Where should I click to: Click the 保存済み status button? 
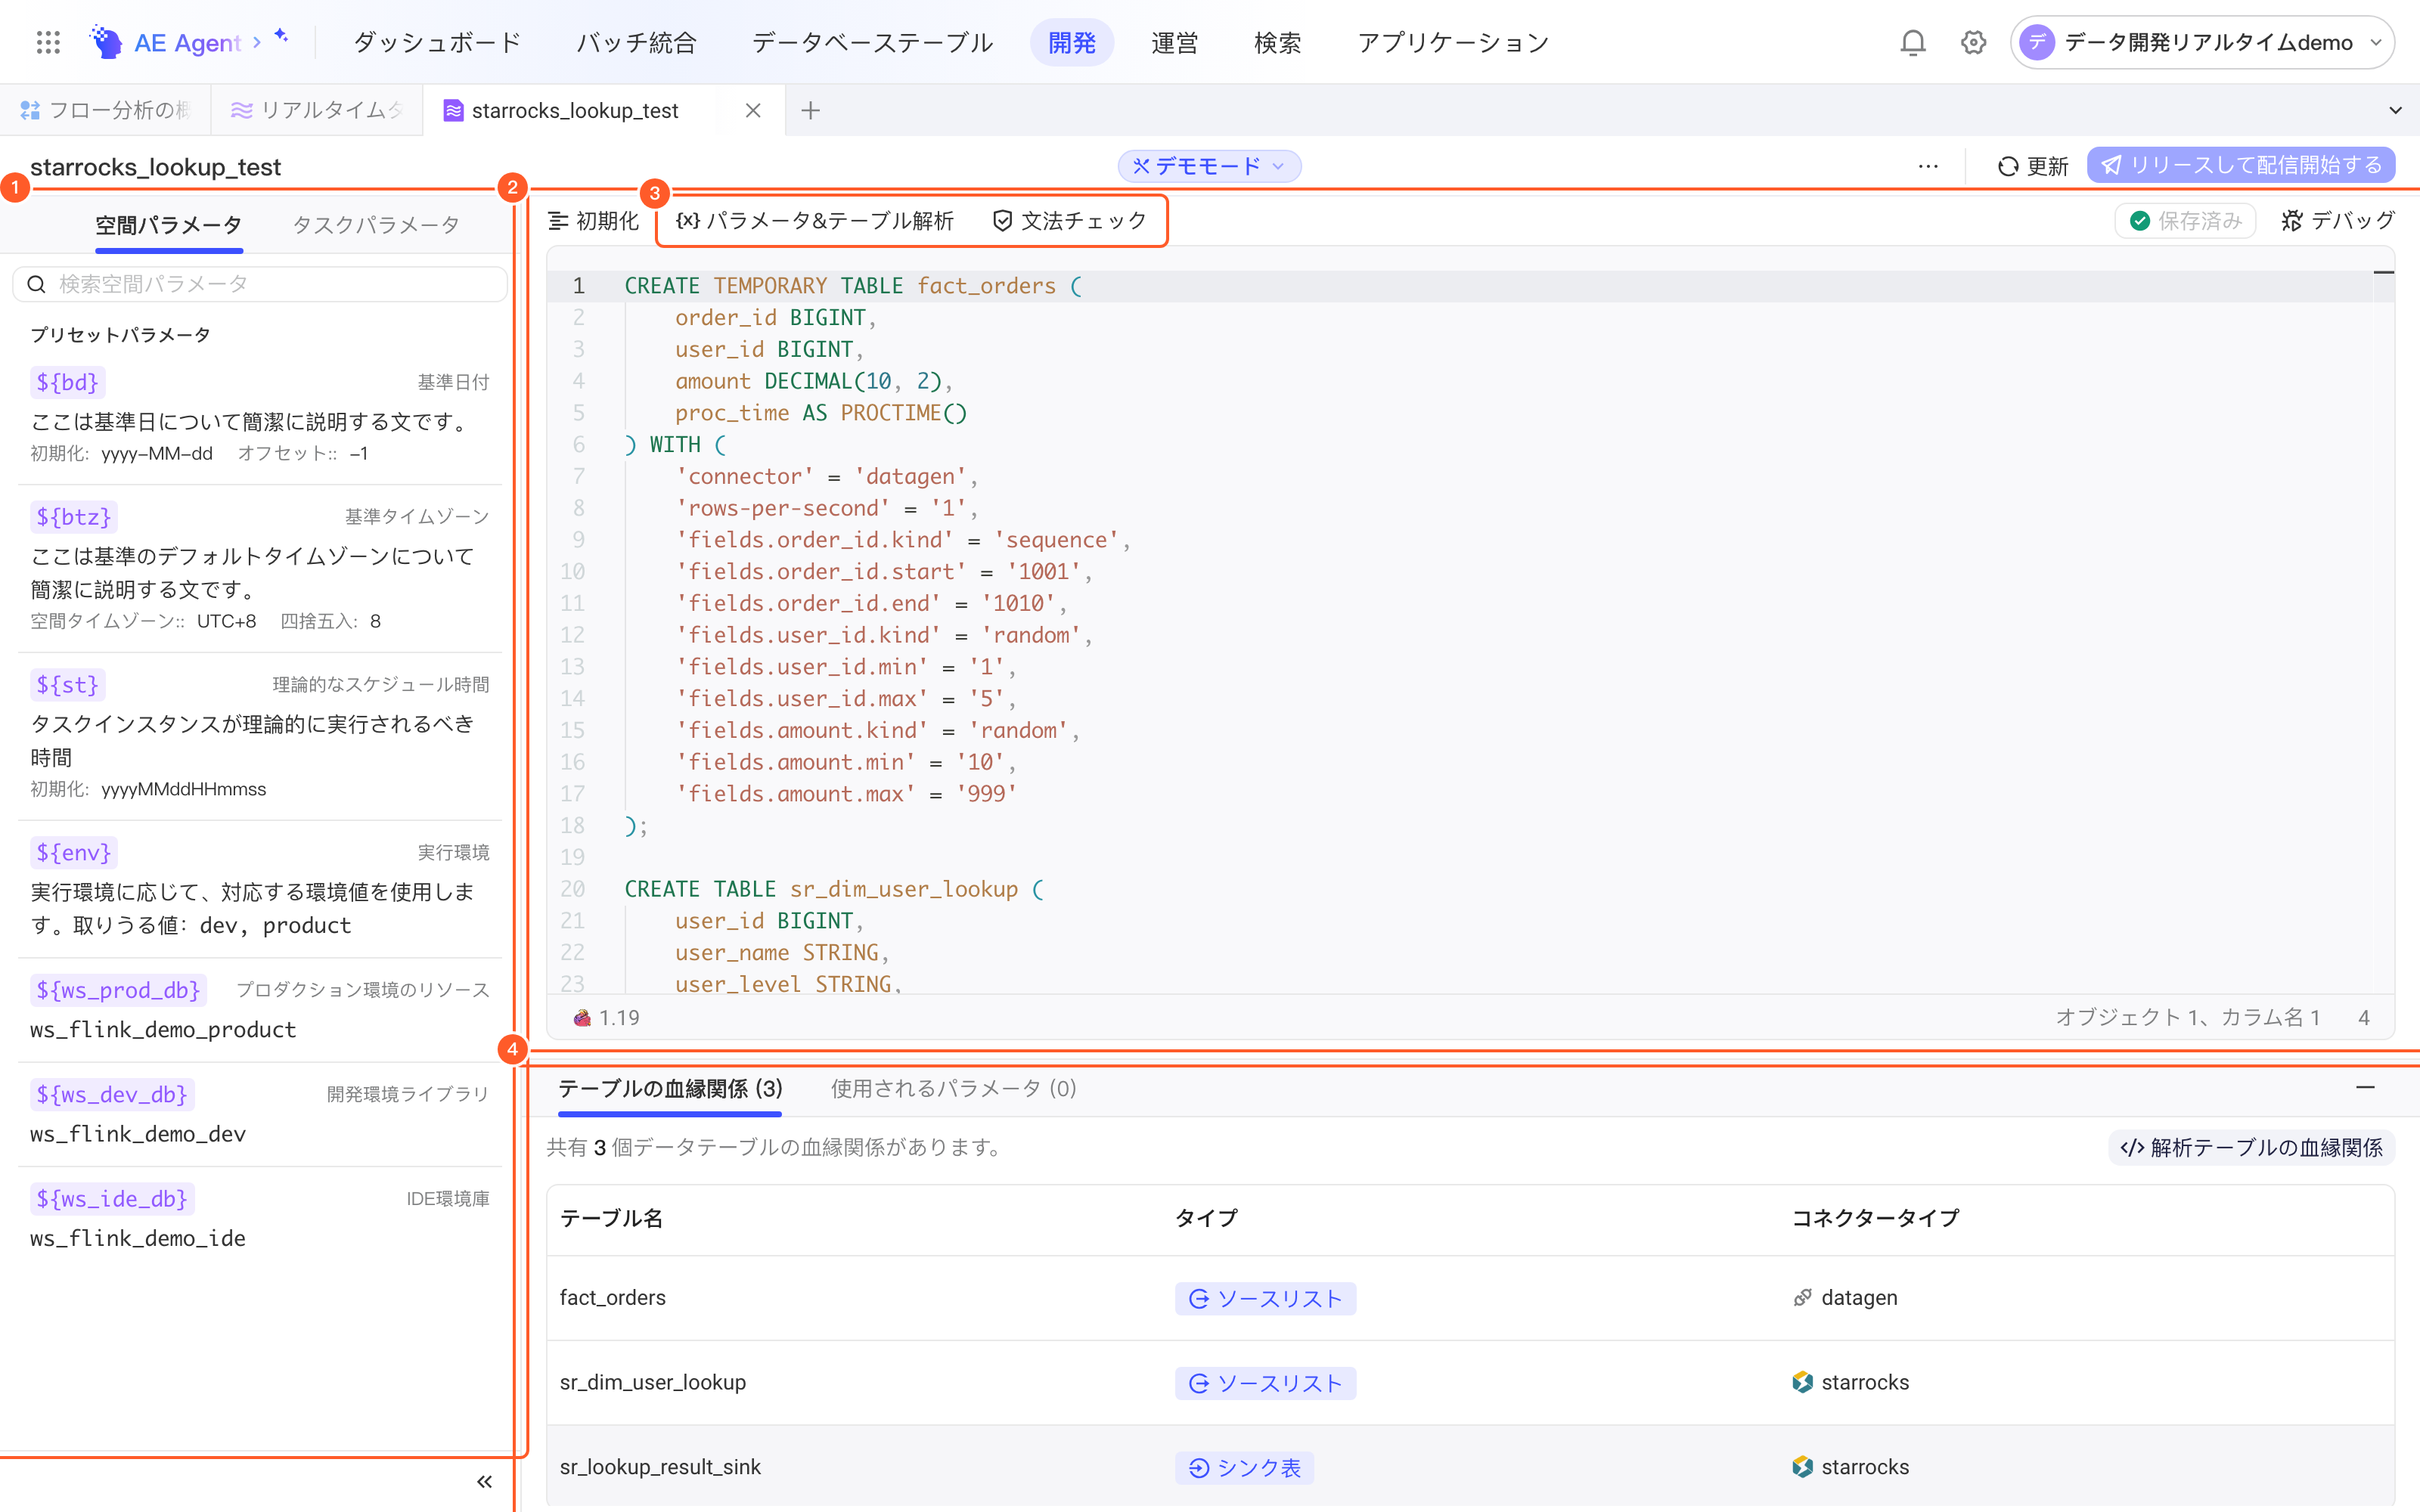coord(2185,220)
